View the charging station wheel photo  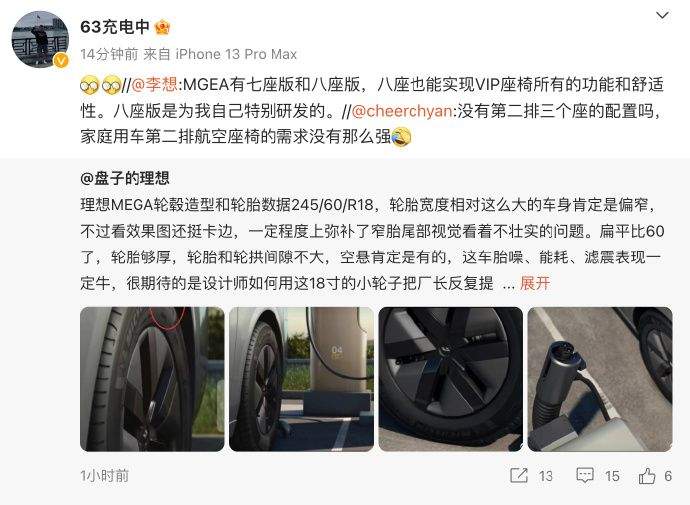pyautogui.click(x=301, y=379)
